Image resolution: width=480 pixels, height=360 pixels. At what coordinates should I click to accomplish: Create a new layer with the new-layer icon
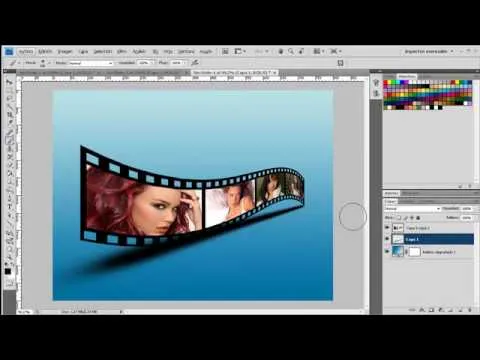[460, 310]
